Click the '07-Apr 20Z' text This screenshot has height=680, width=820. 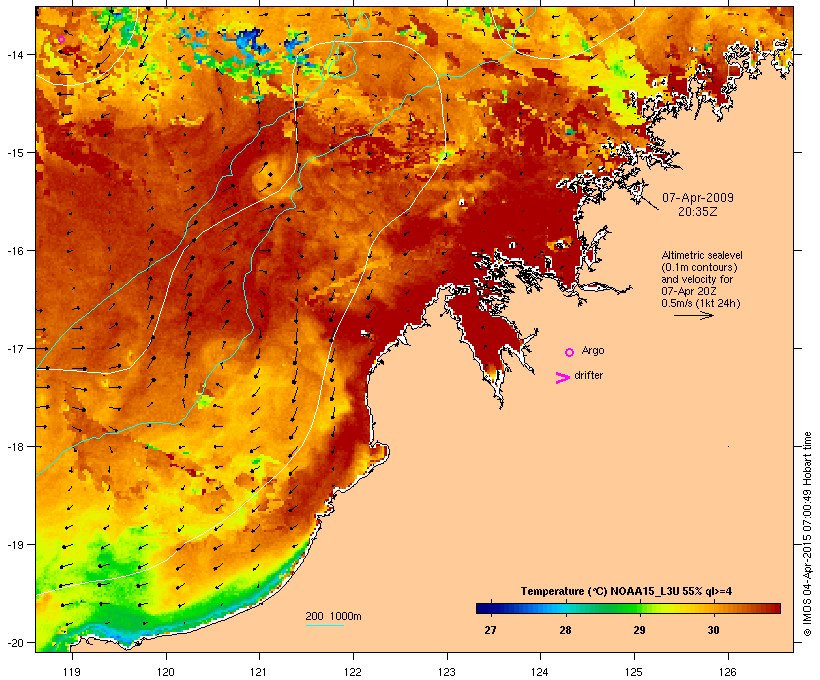click(689, 291)
